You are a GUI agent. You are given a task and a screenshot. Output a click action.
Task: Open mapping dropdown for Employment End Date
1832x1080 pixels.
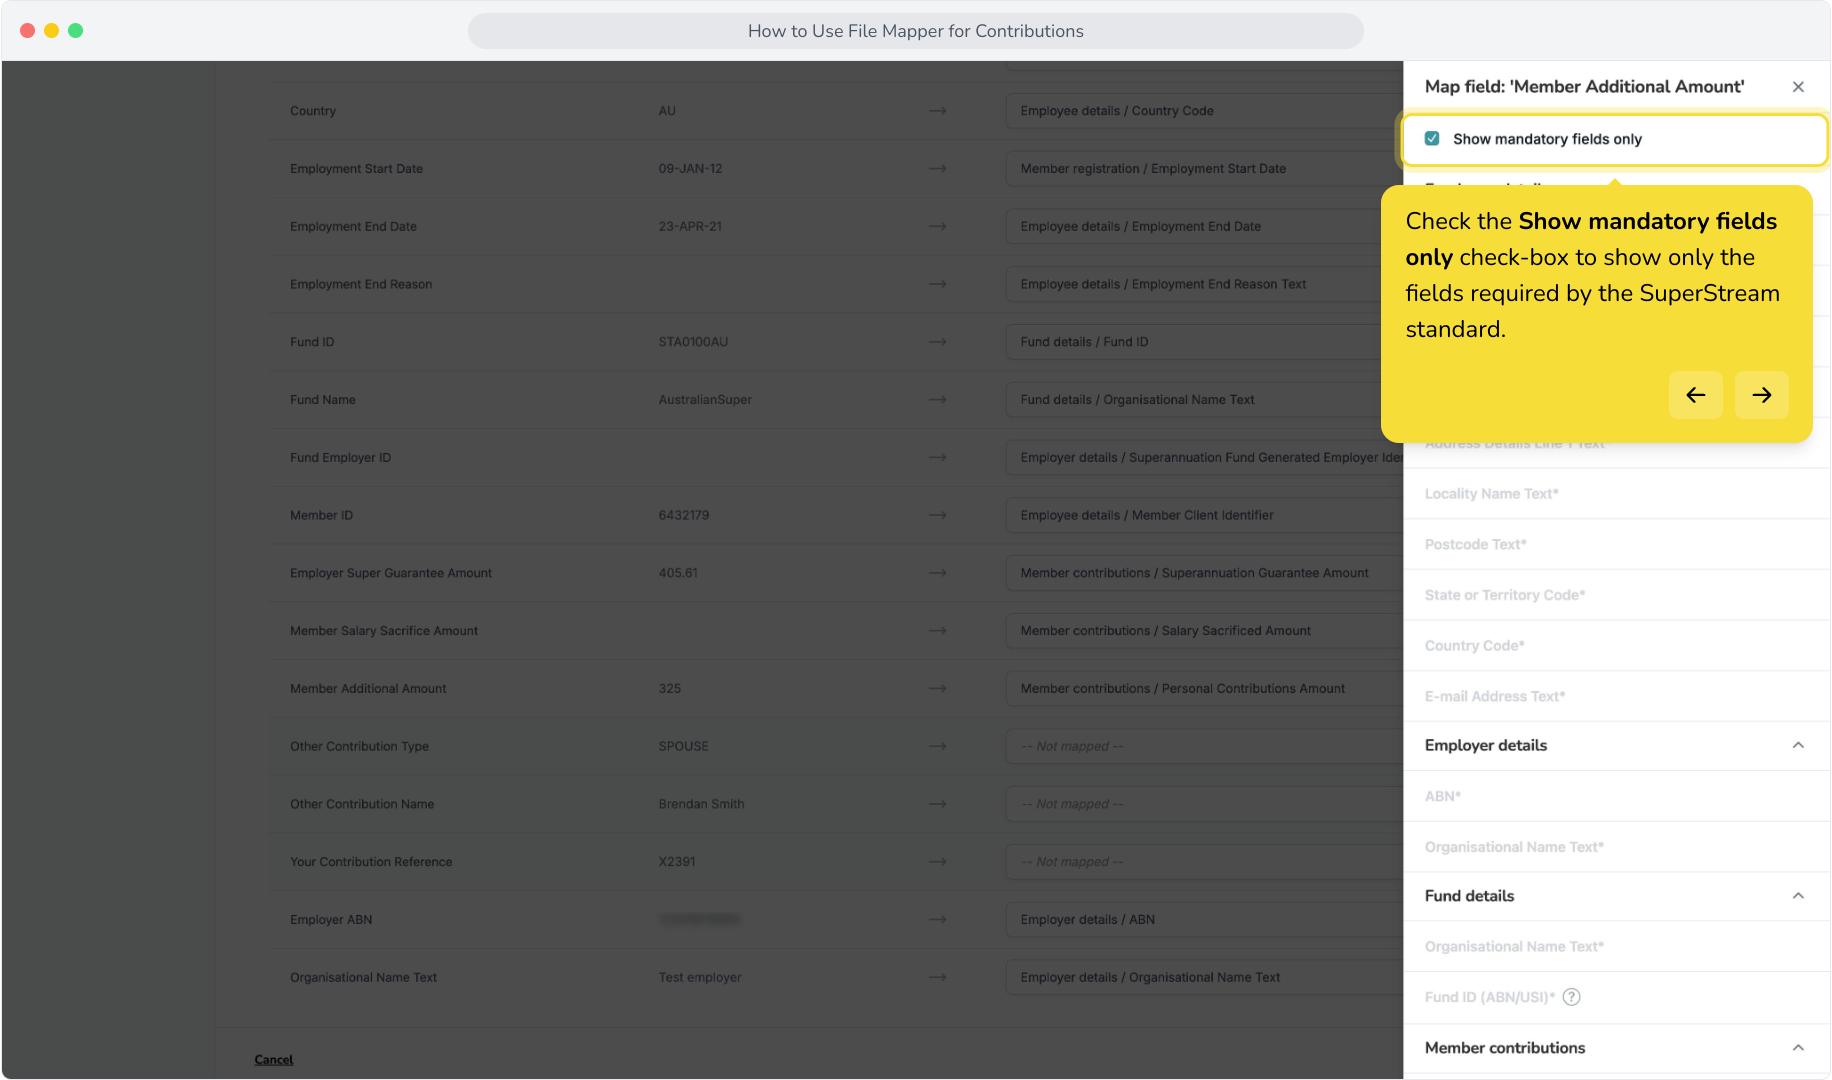tap(1204, 227)
